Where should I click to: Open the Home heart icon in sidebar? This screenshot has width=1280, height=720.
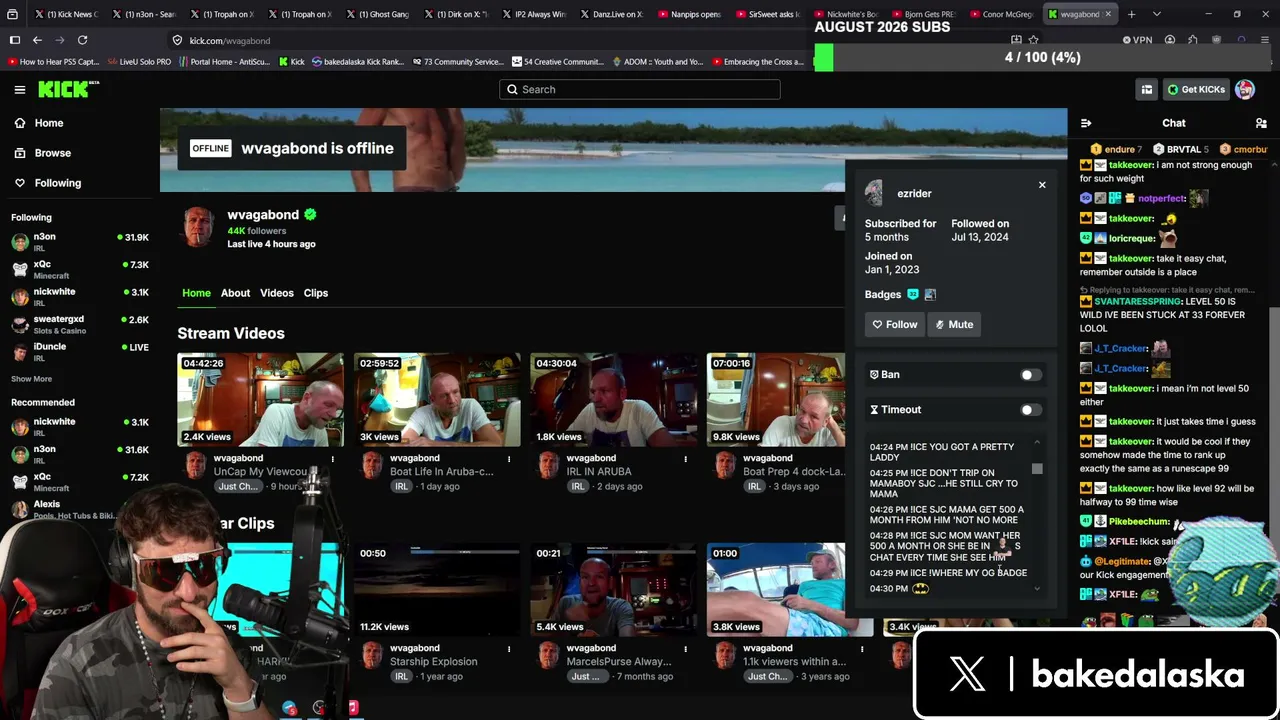pos(20,123)
